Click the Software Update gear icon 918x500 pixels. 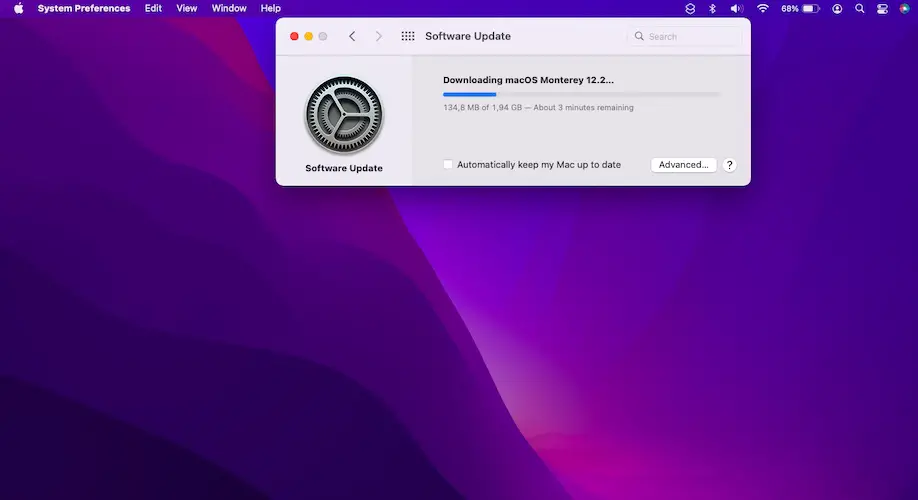click(x=343, y=115)
